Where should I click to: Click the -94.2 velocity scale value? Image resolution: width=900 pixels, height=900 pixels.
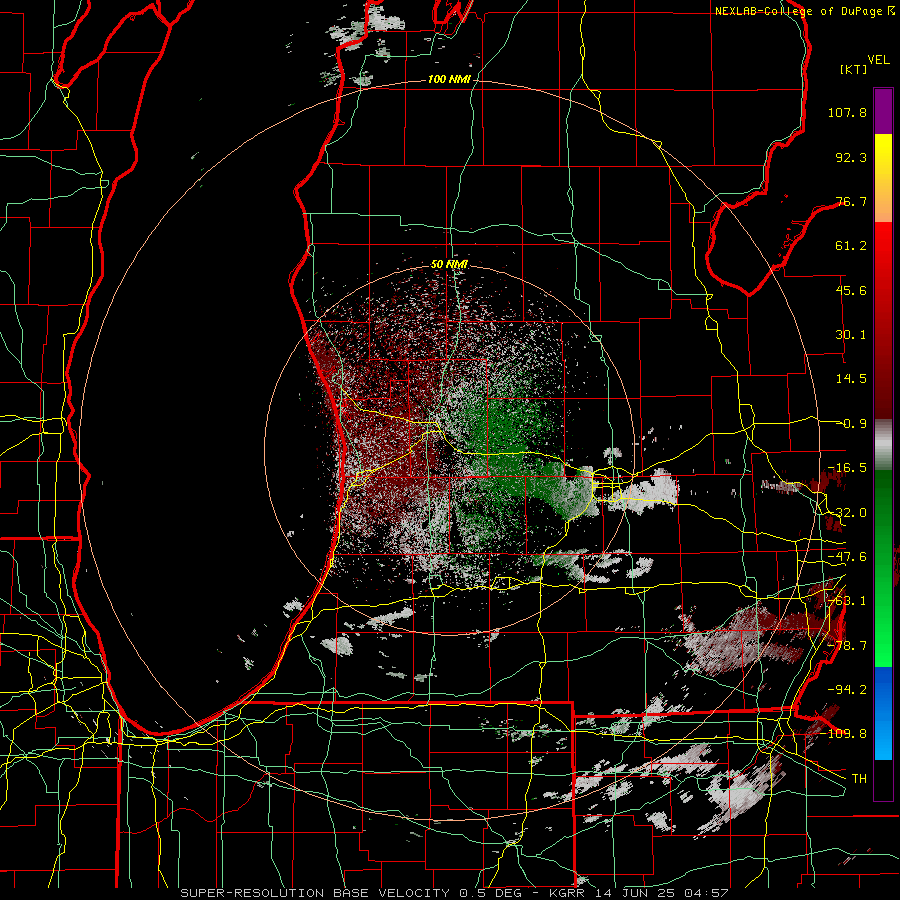click(847, 689)
